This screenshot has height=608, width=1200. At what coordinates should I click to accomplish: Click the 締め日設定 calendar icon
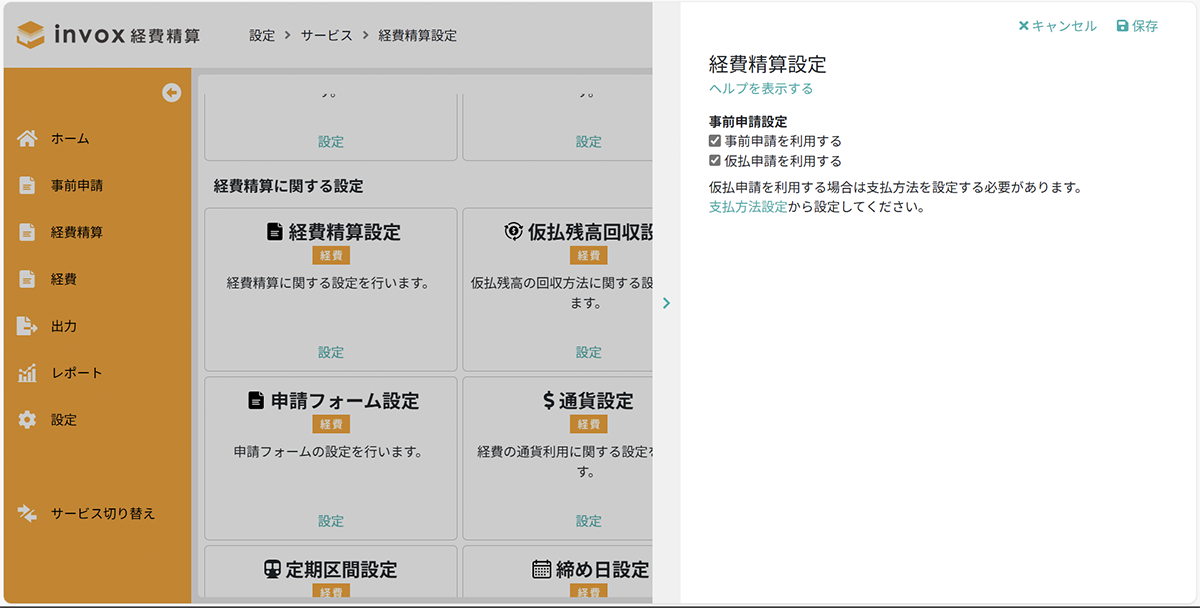(541, 569)
